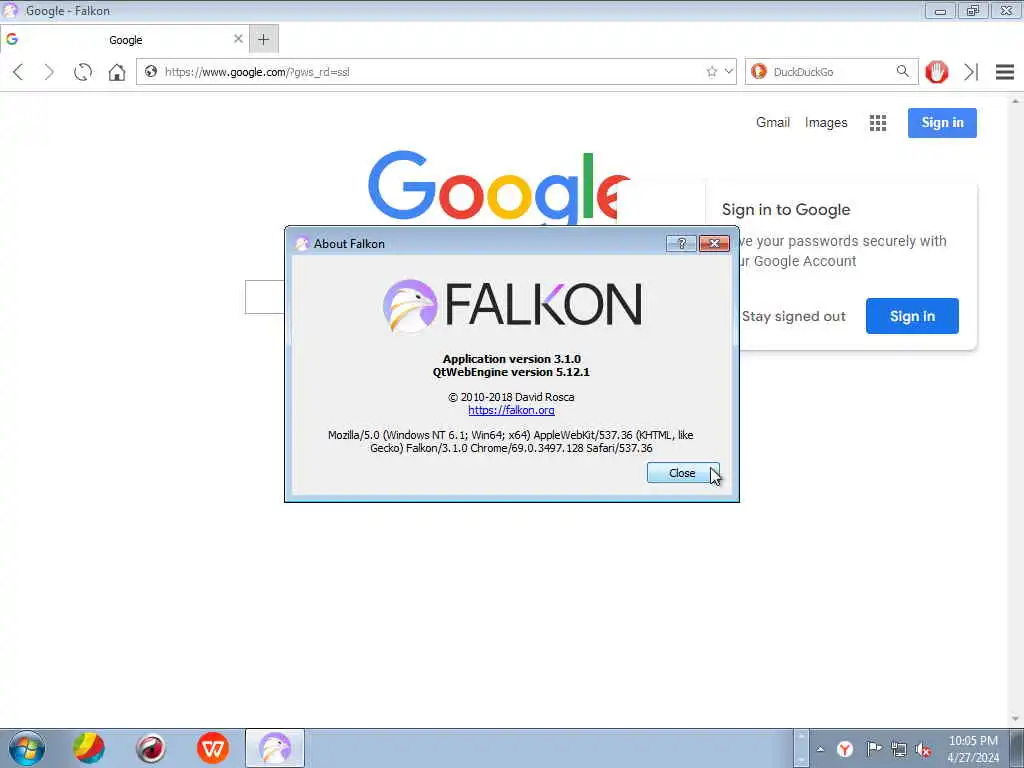This screenshot has width=1024, height=768.
Task: Click the top-right Sign in button
Action: click(x=942, y=123)
